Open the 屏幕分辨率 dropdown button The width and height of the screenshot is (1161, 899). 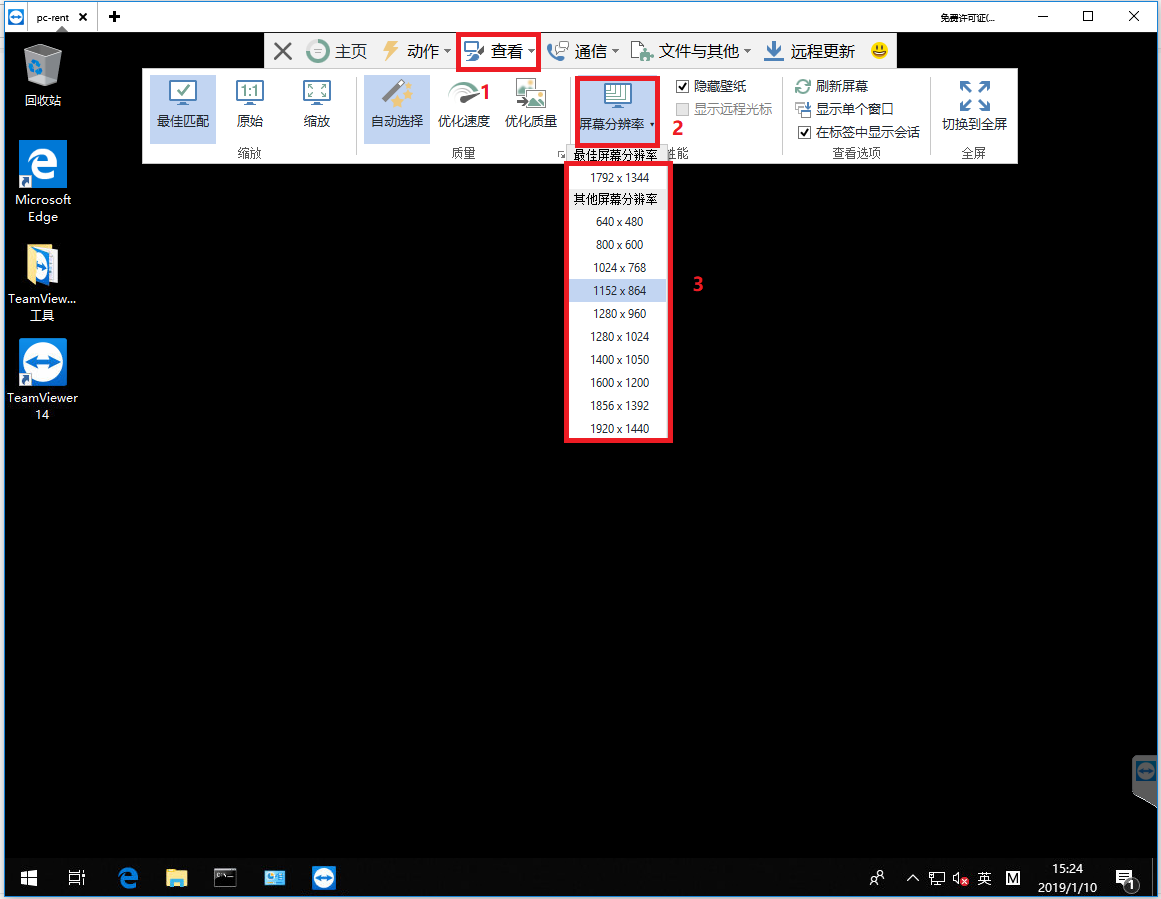[617, 111]
